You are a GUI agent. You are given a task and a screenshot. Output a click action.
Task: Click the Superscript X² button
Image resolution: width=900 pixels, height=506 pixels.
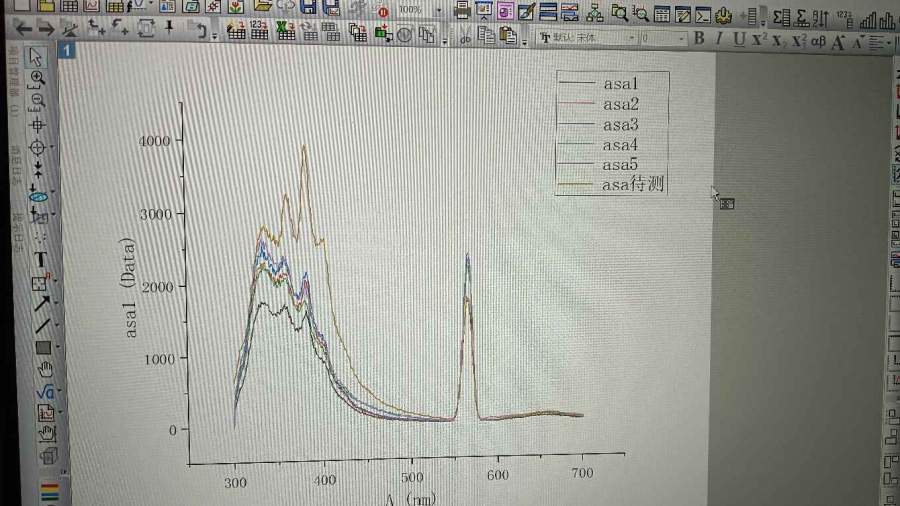coord(759,40)
